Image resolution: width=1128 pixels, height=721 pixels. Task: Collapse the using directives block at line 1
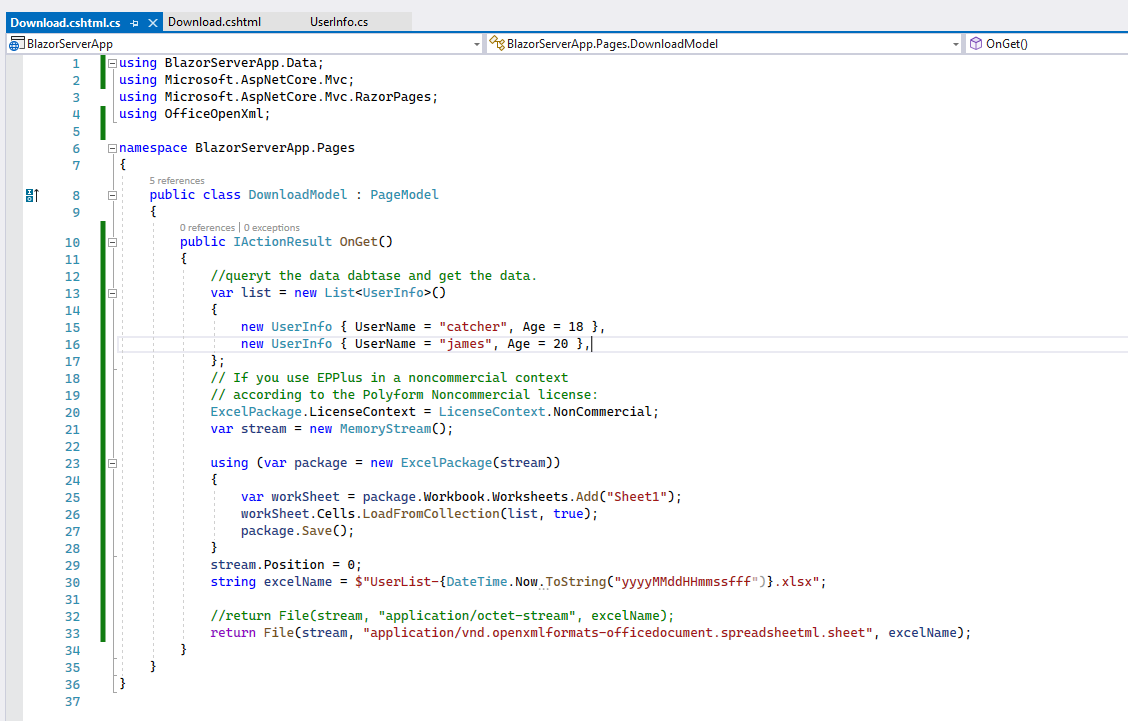(112, 63)
